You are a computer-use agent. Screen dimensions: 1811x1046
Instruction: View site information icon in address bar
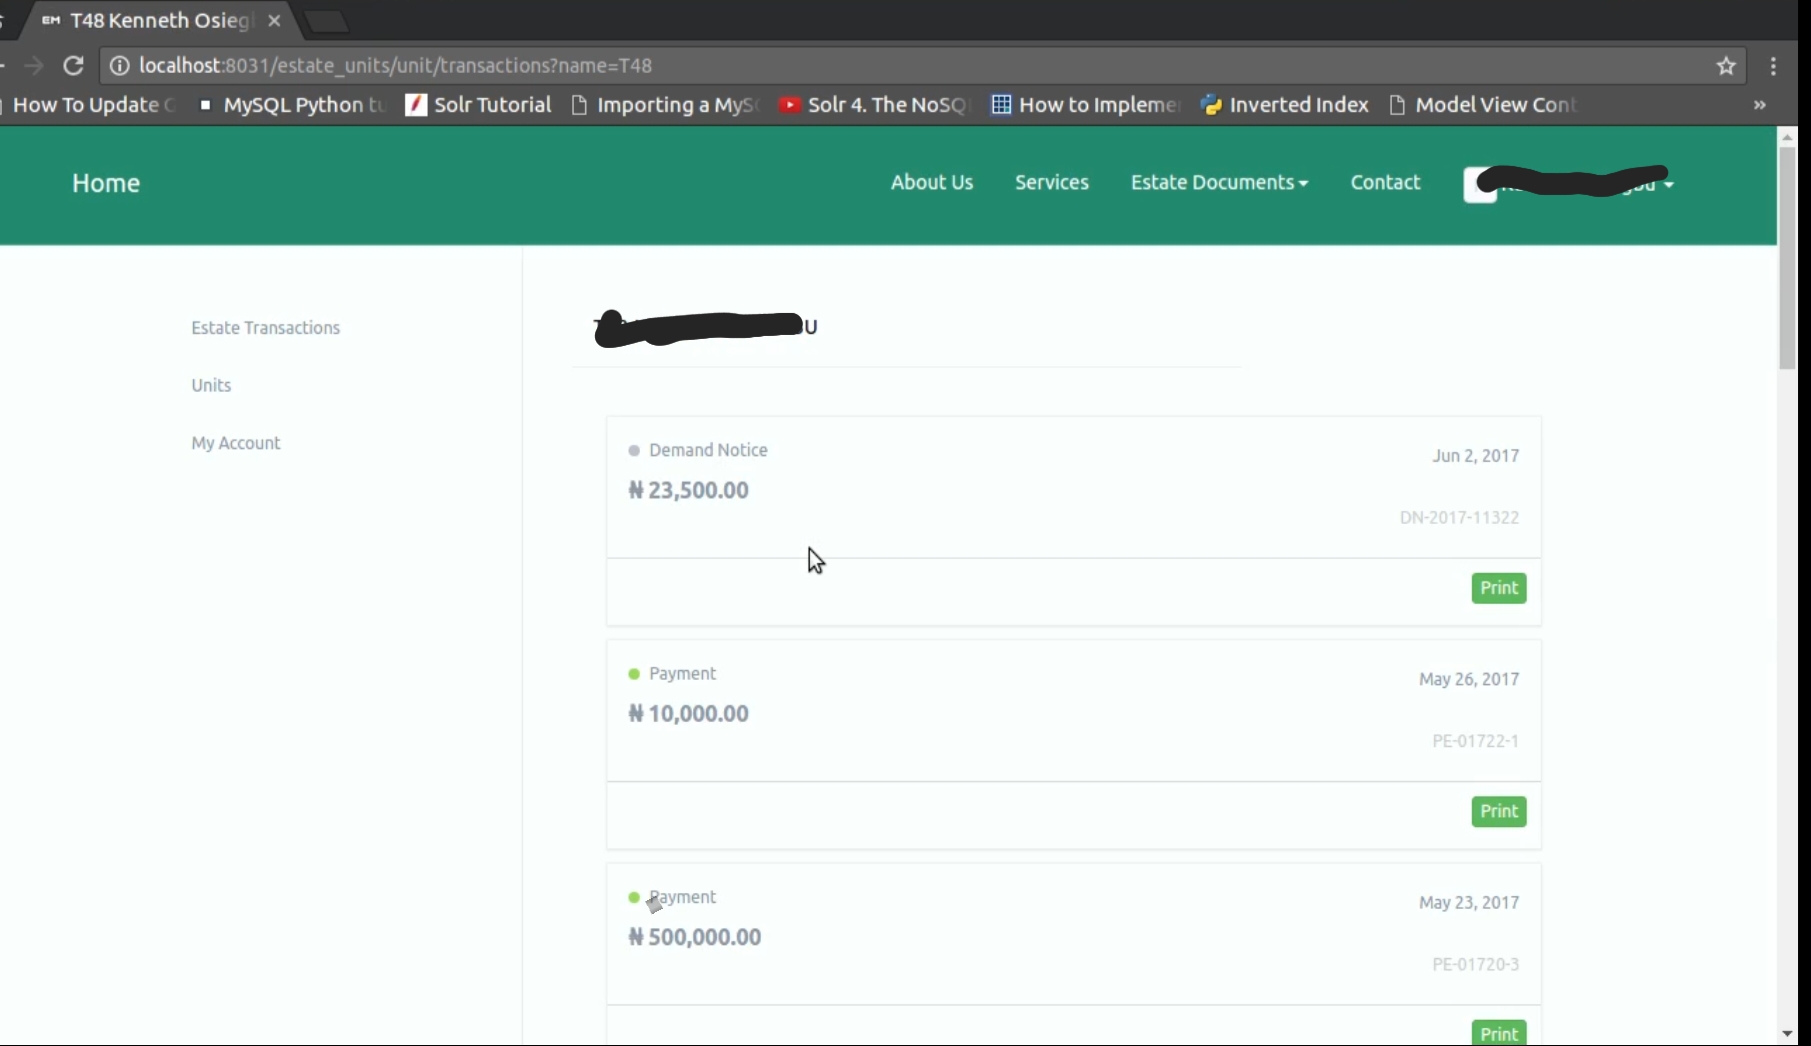pyautogui.click(x=119, y=66)
